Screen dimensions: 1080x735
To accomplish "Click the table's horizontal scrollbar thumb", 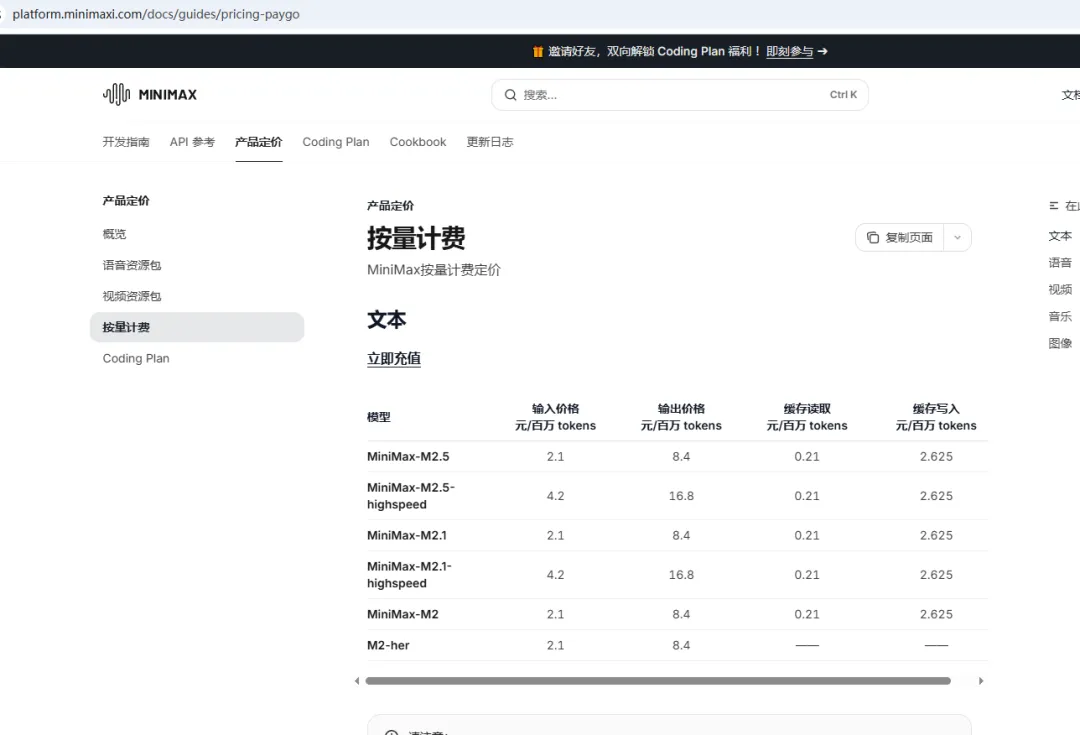I will [x=658, y=681].
